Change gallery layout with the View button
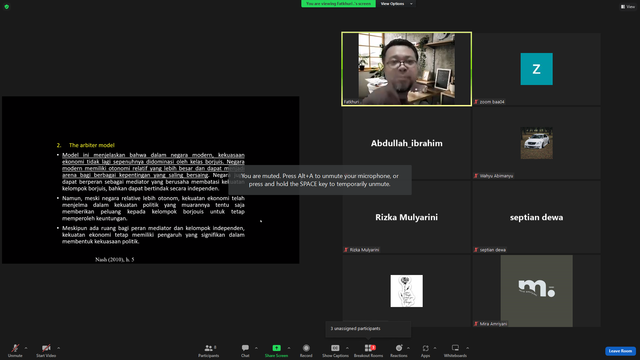 pos(628,7)
